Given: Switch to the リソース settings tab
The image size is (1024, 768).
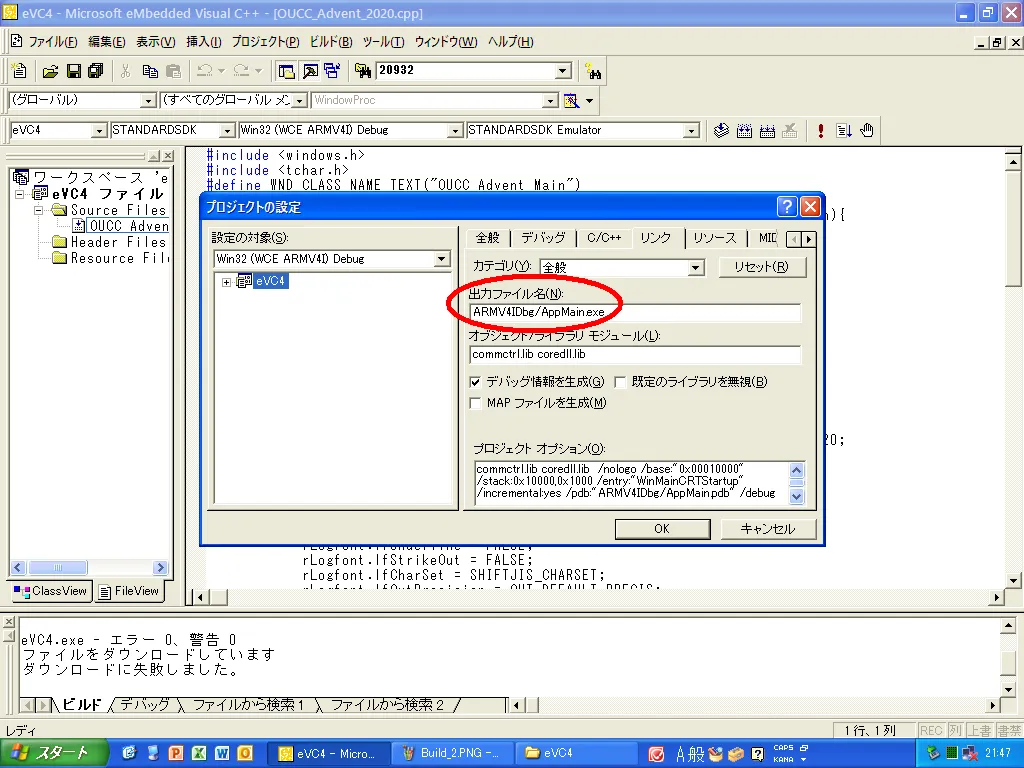Looking at the screenshot, I should [x=714, y=238].
